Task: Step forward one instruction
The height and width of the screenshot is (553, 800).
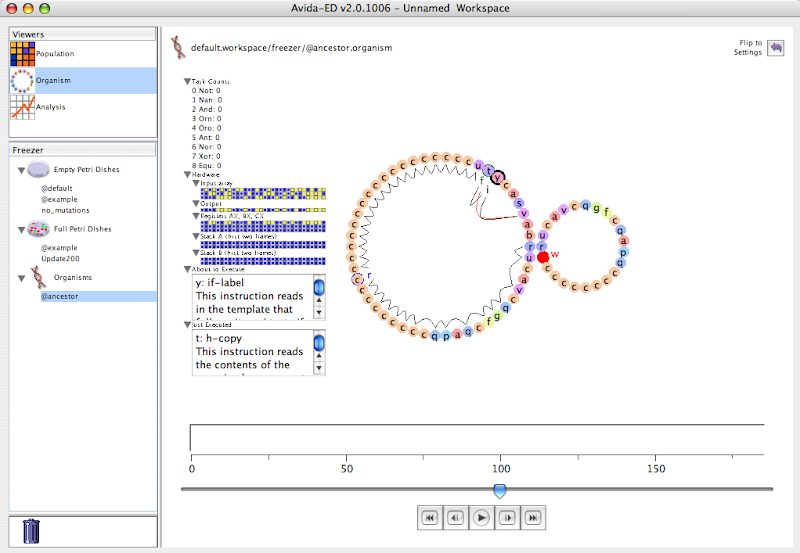Action: click(507, 517)
